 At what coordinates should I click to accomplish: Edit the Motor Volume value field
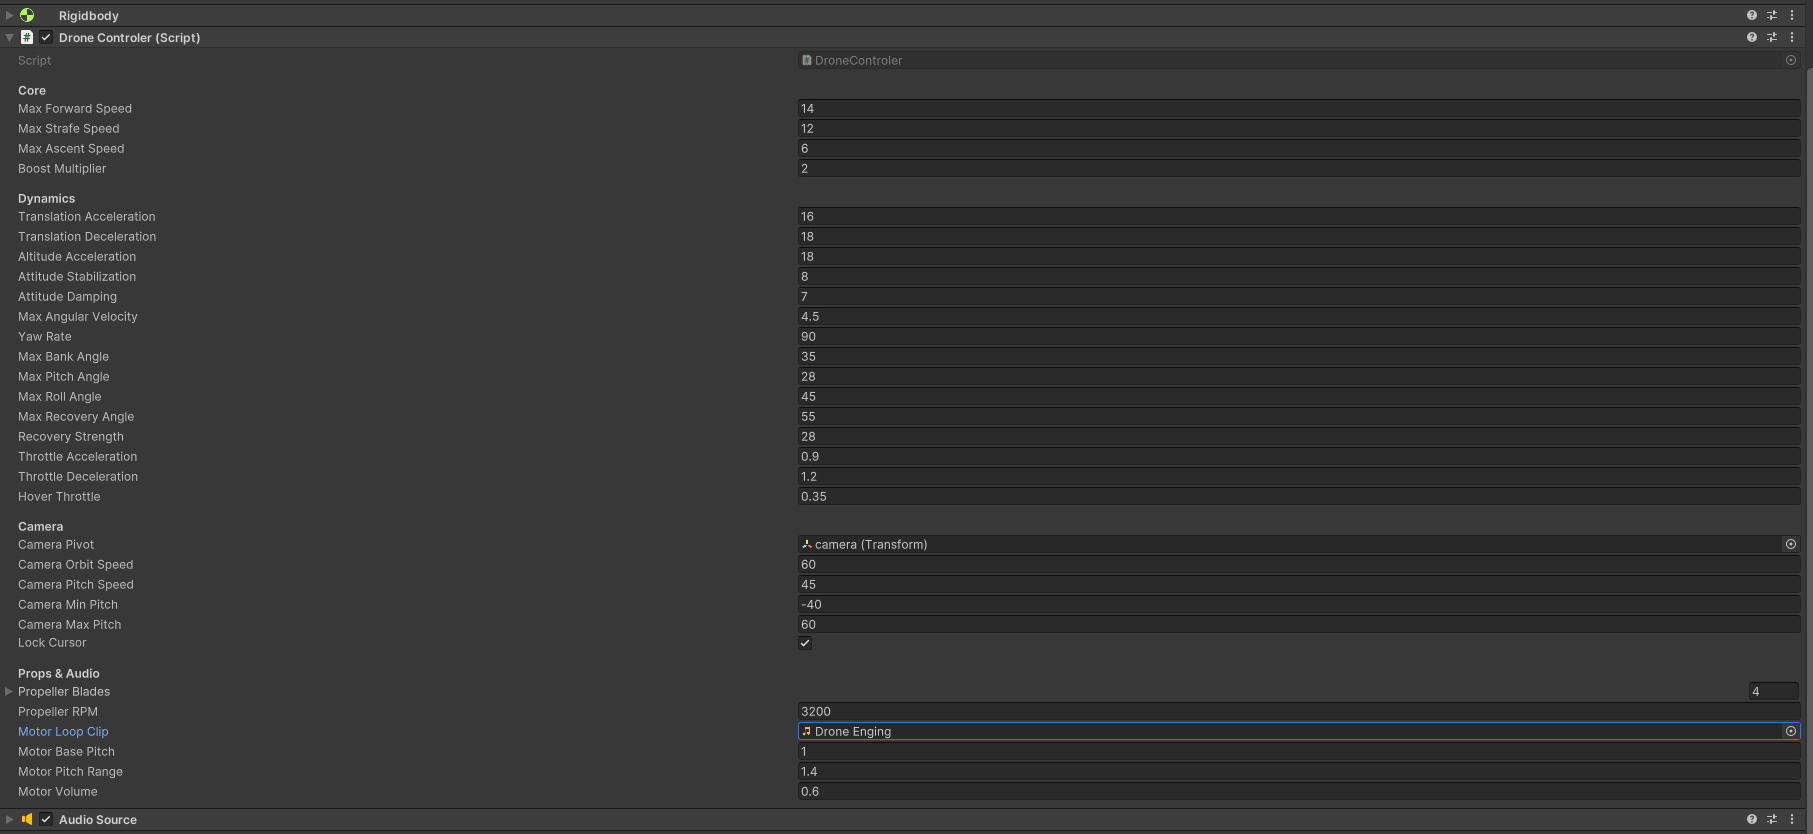(1299, 791)
